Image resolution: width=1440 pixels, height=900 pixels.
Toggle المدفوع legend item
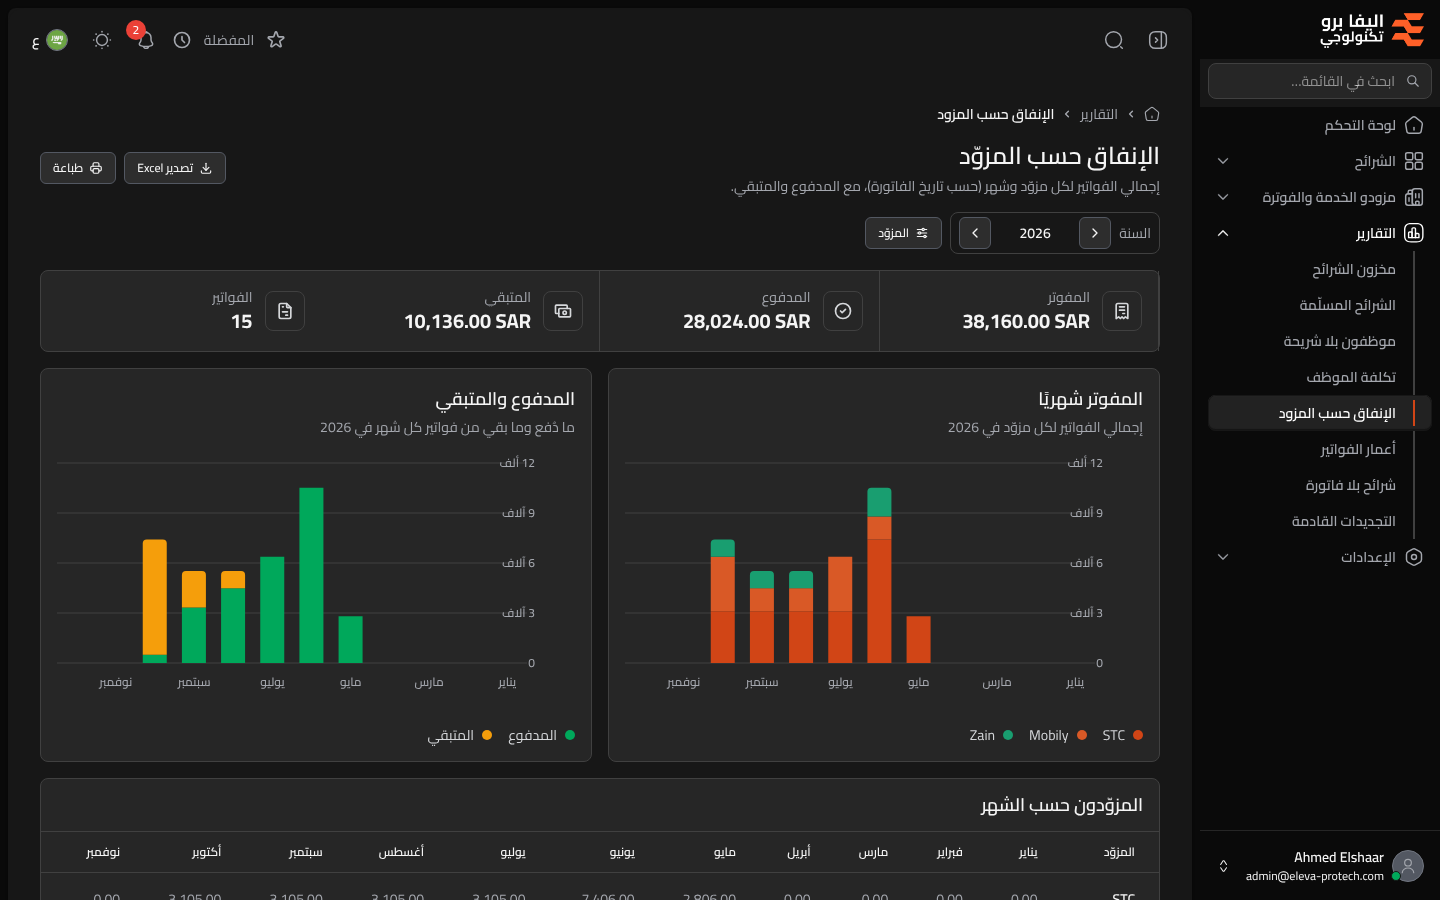(x=541, y=735)
